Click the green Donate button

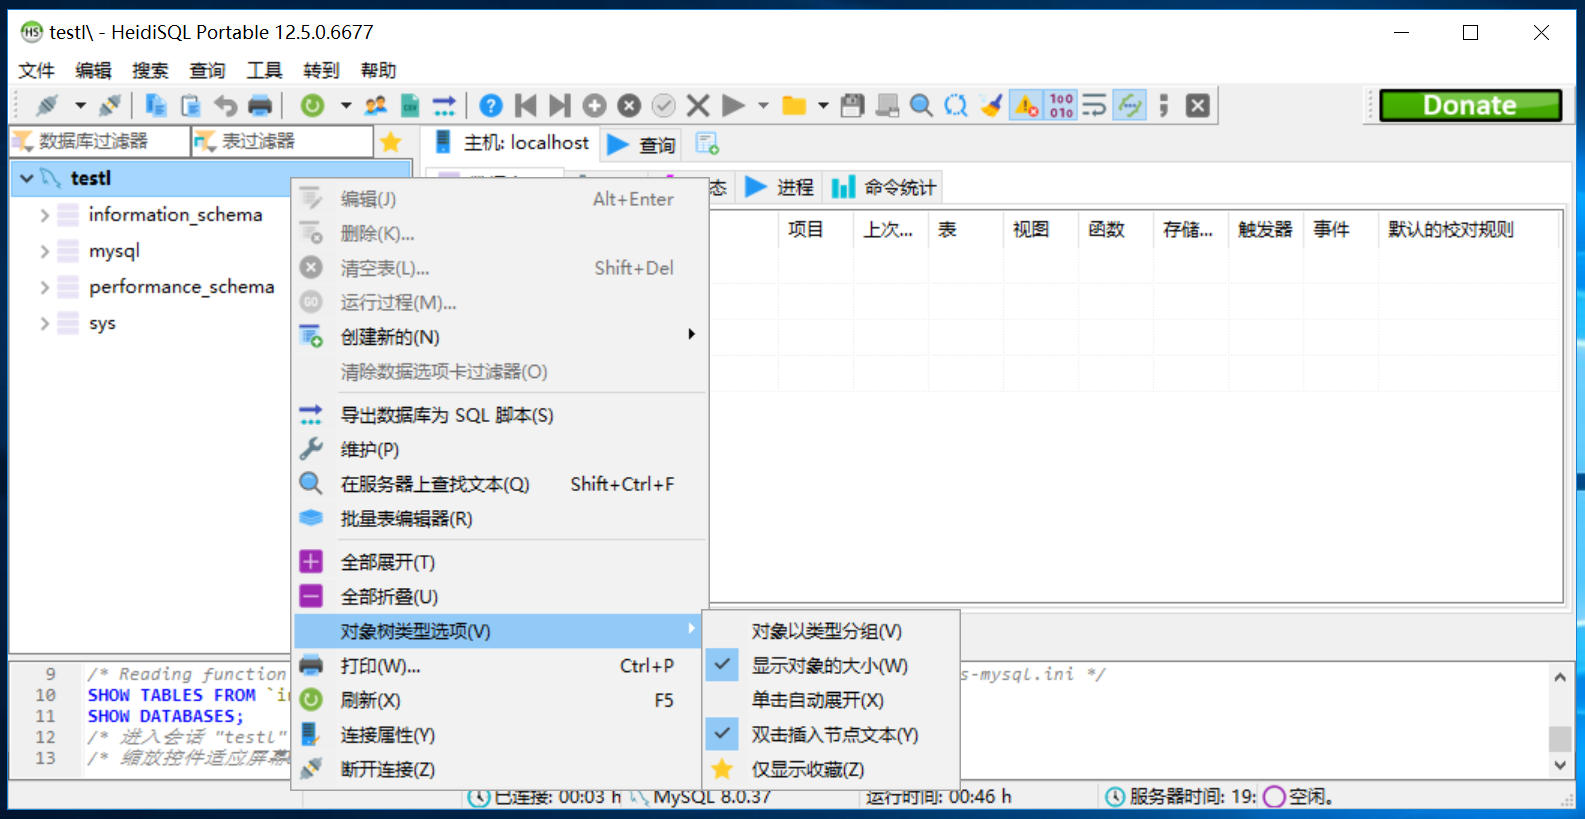point(1470,105)
